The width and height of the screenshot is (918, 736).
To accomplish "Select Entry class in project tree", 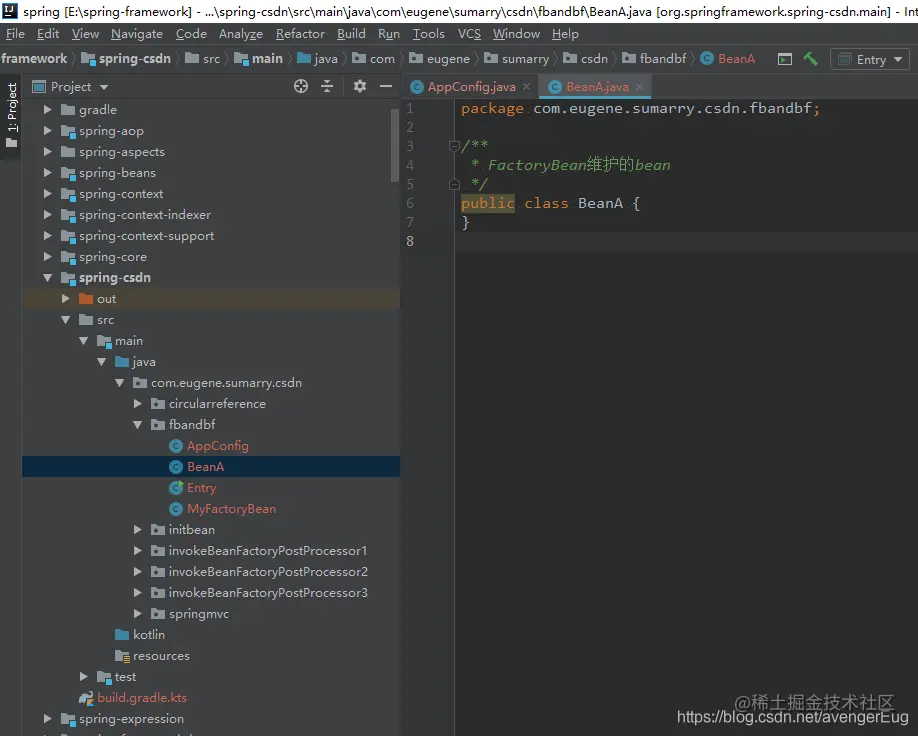I will [x=201, y=488].
